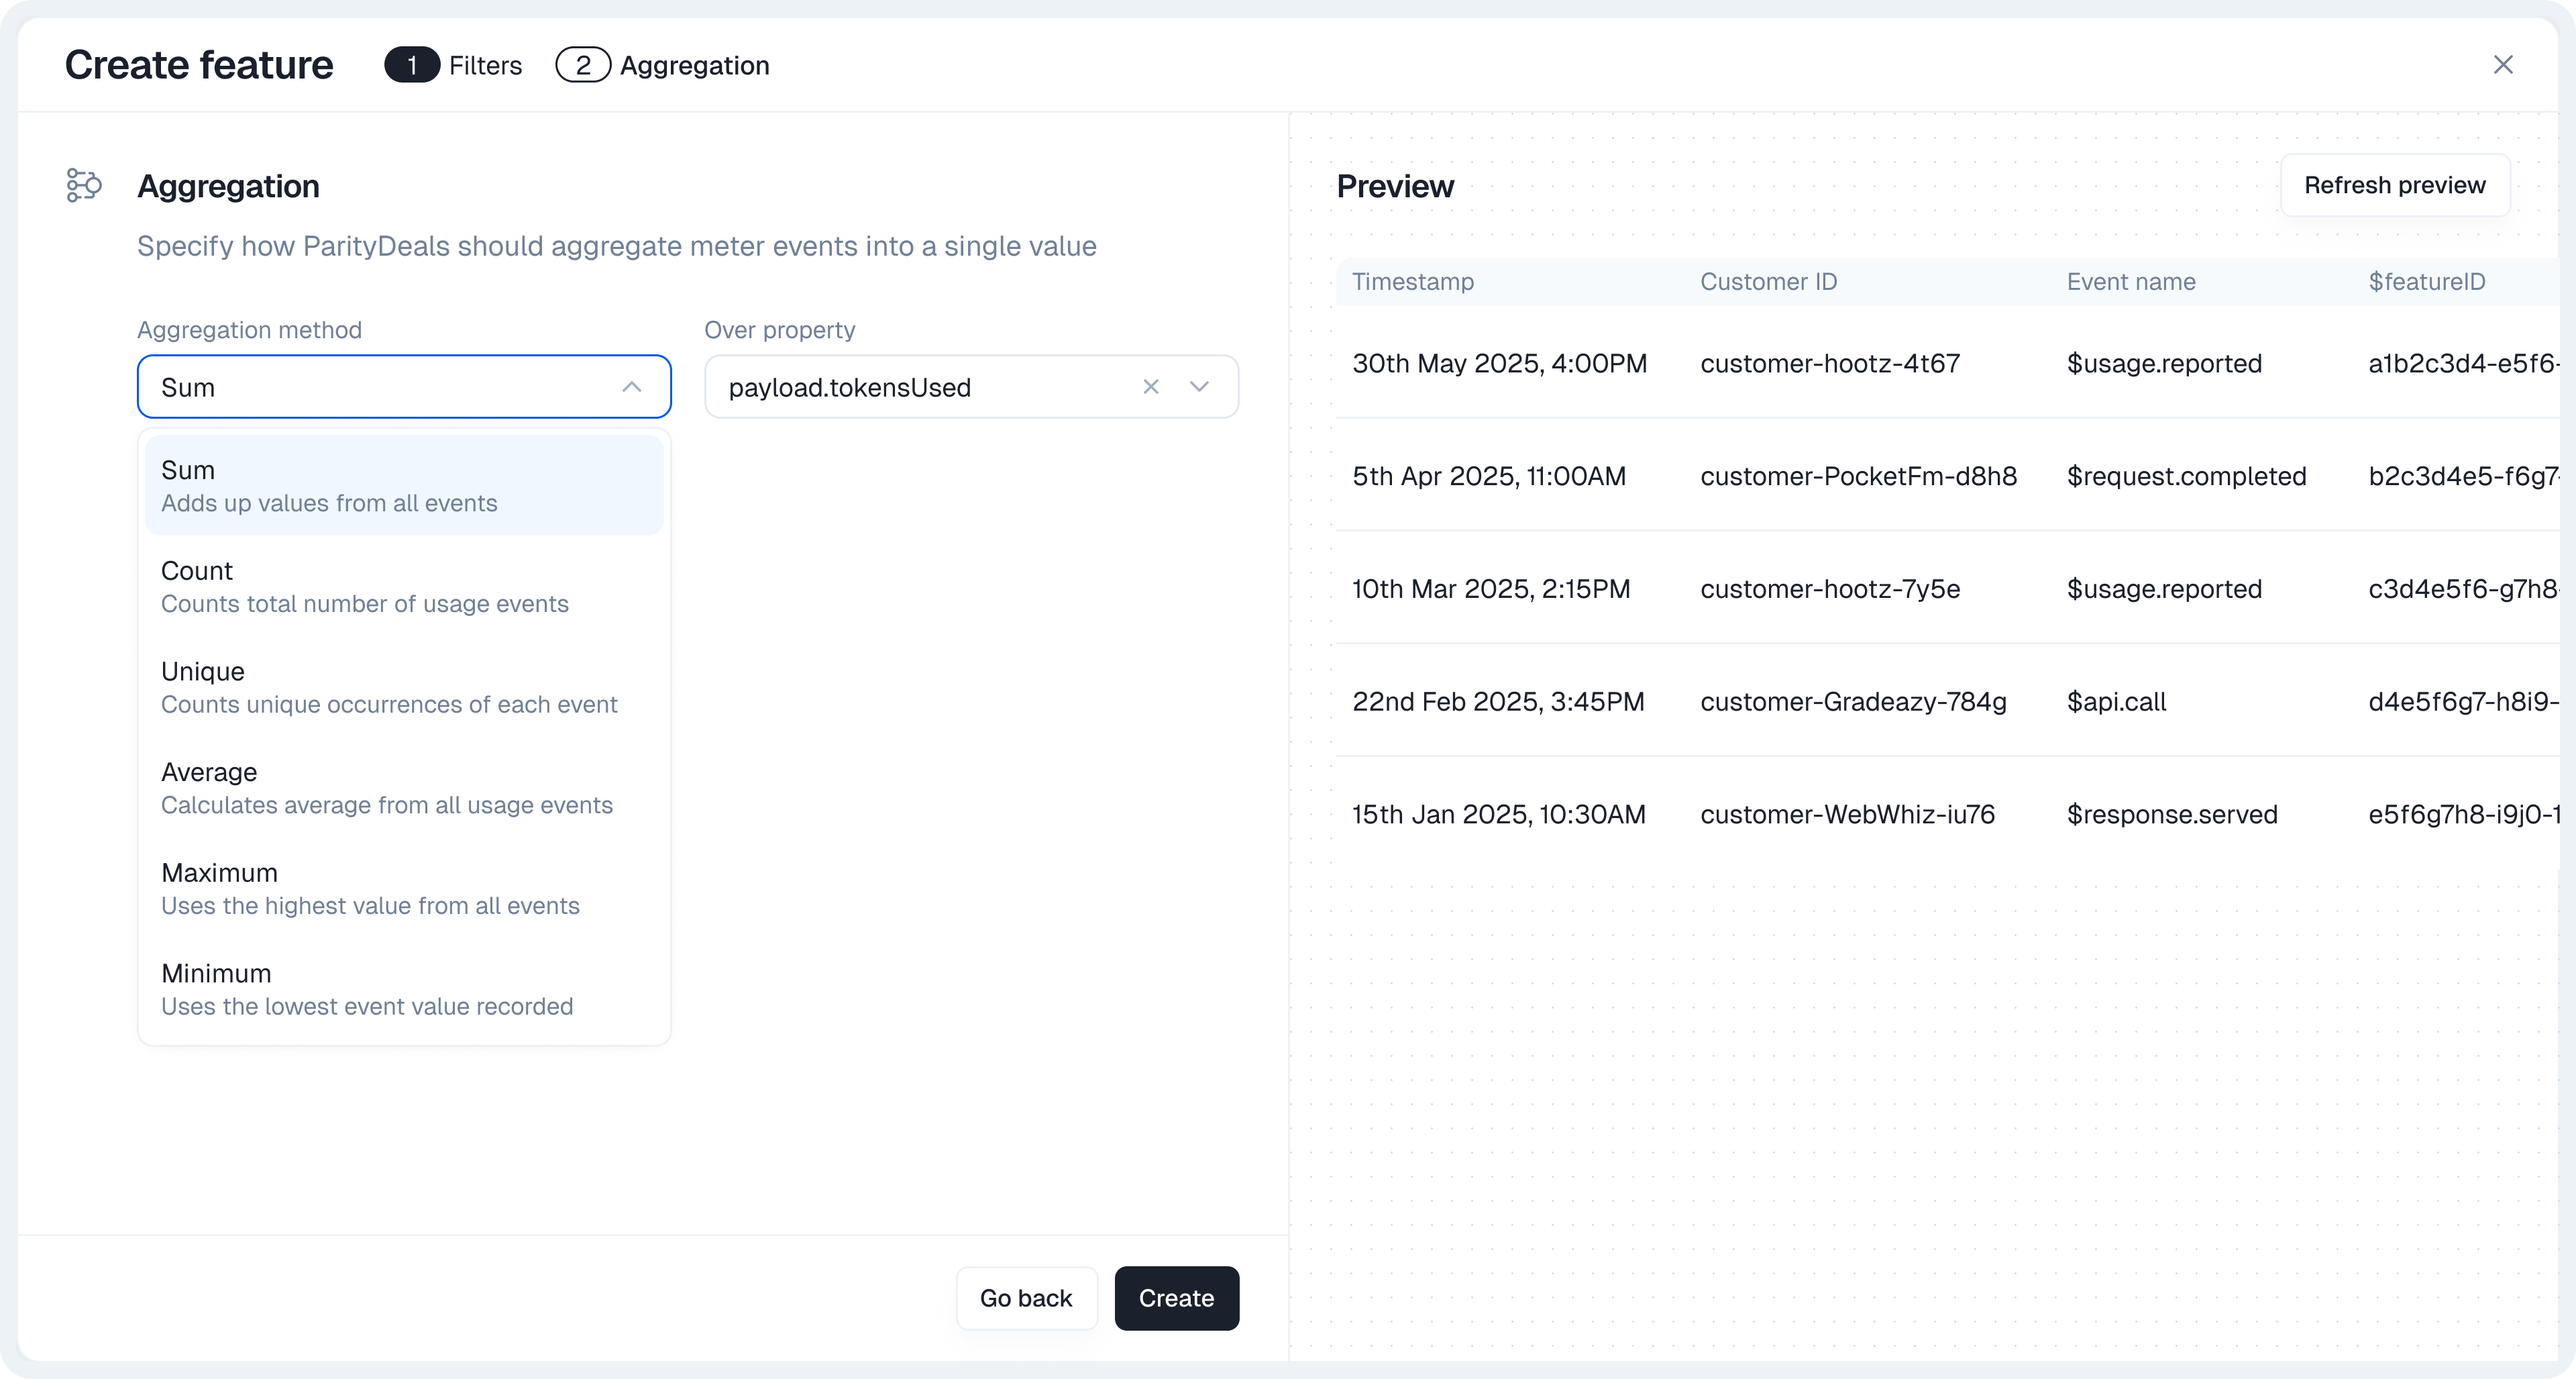Pick the Unique aggregation option

(x=404, y=687)
